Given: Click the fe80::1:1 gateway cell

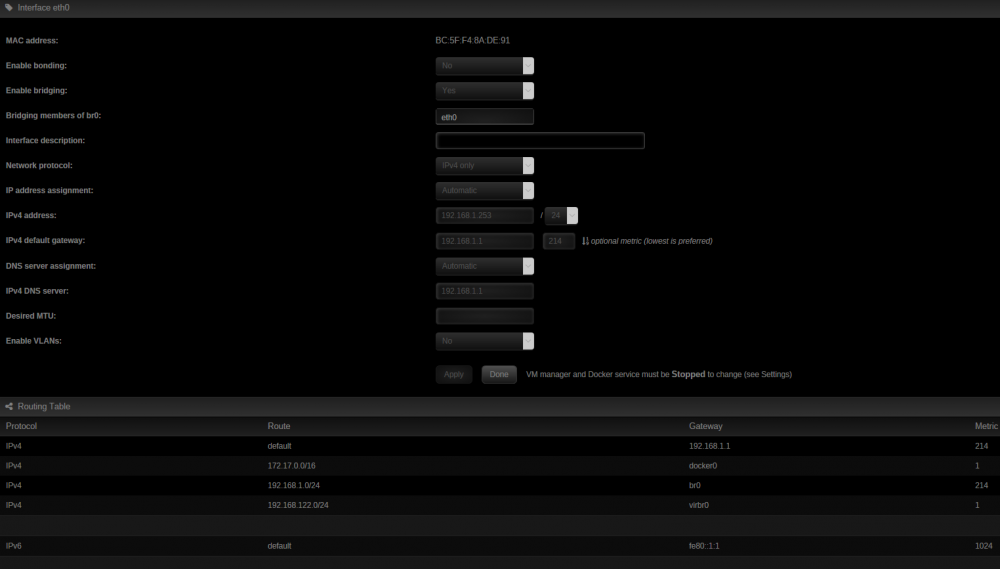Looking at the screenshot, I should [x=704, y=546].
